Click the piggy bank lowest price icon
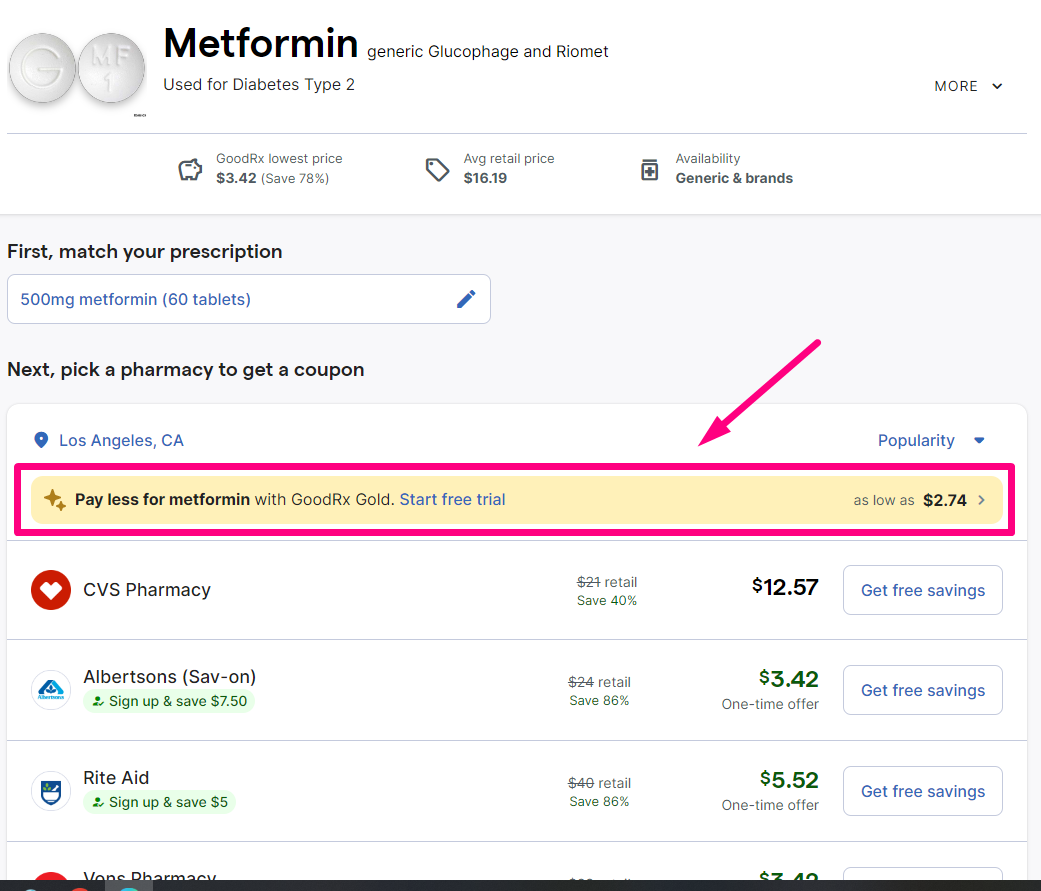This screenshot has width=1041, height=891. 190,170
